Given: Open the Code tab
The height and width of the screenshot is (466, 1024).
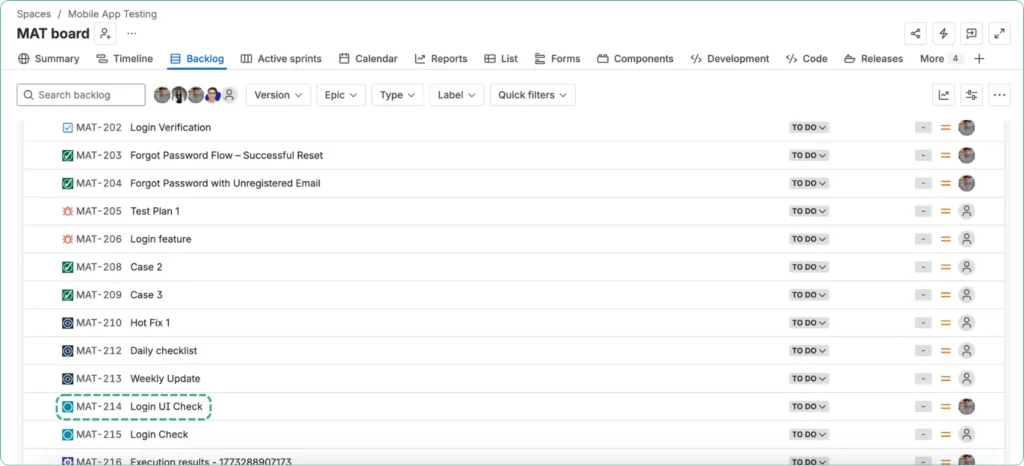Looking at the screenshot, I should pos(807,59).
